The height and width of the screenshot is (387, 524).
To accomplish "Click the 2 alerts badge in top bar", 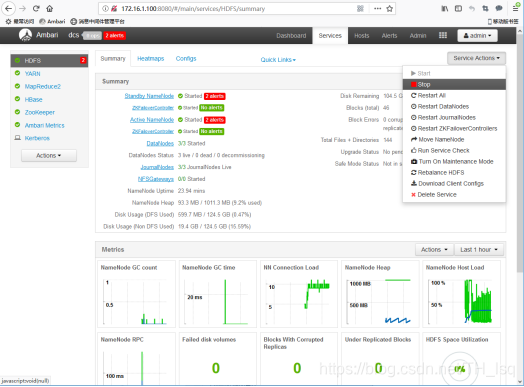I will 115,35.
